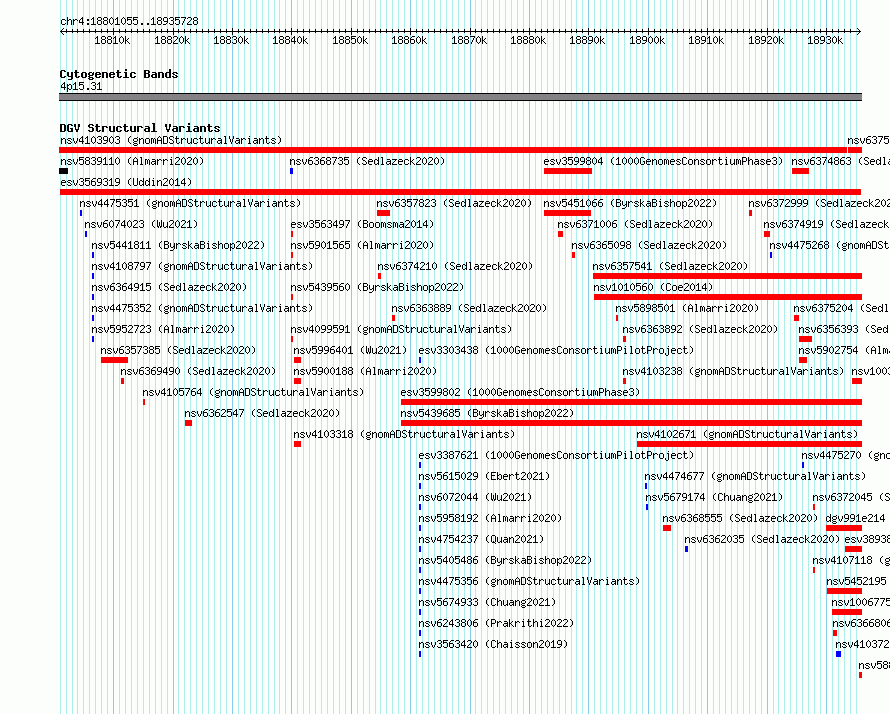890x714 pixels.
Task: Click the red bar under dgv991e214
Action: 844,528
